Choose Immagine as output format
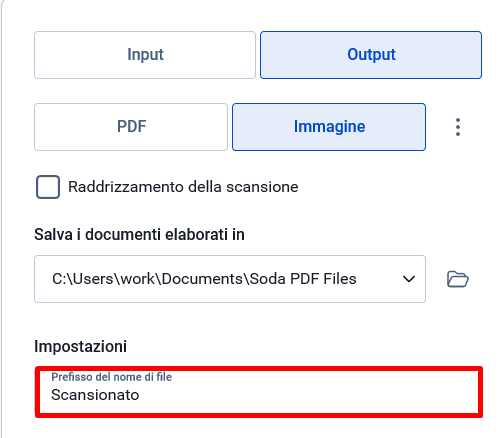This screenshot has width=503, height=438. 329,127
